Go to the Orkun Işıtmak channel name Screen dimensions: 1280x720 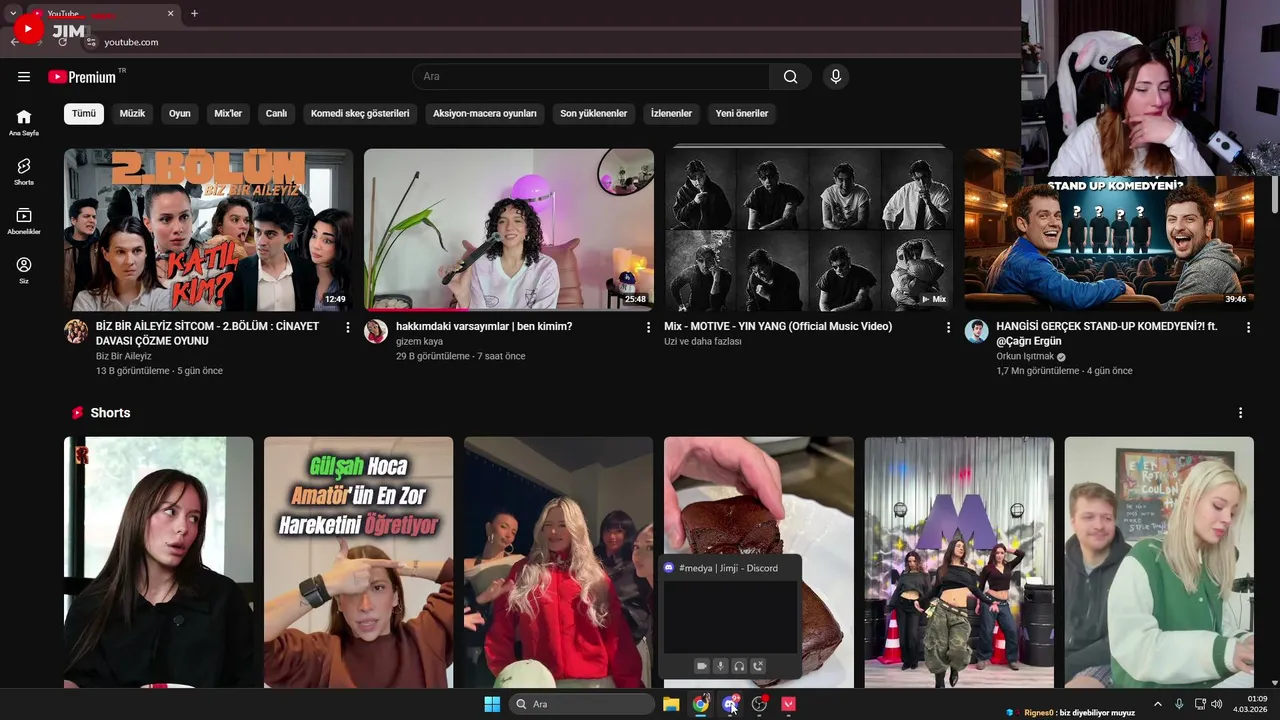(x=1025, y=357)
